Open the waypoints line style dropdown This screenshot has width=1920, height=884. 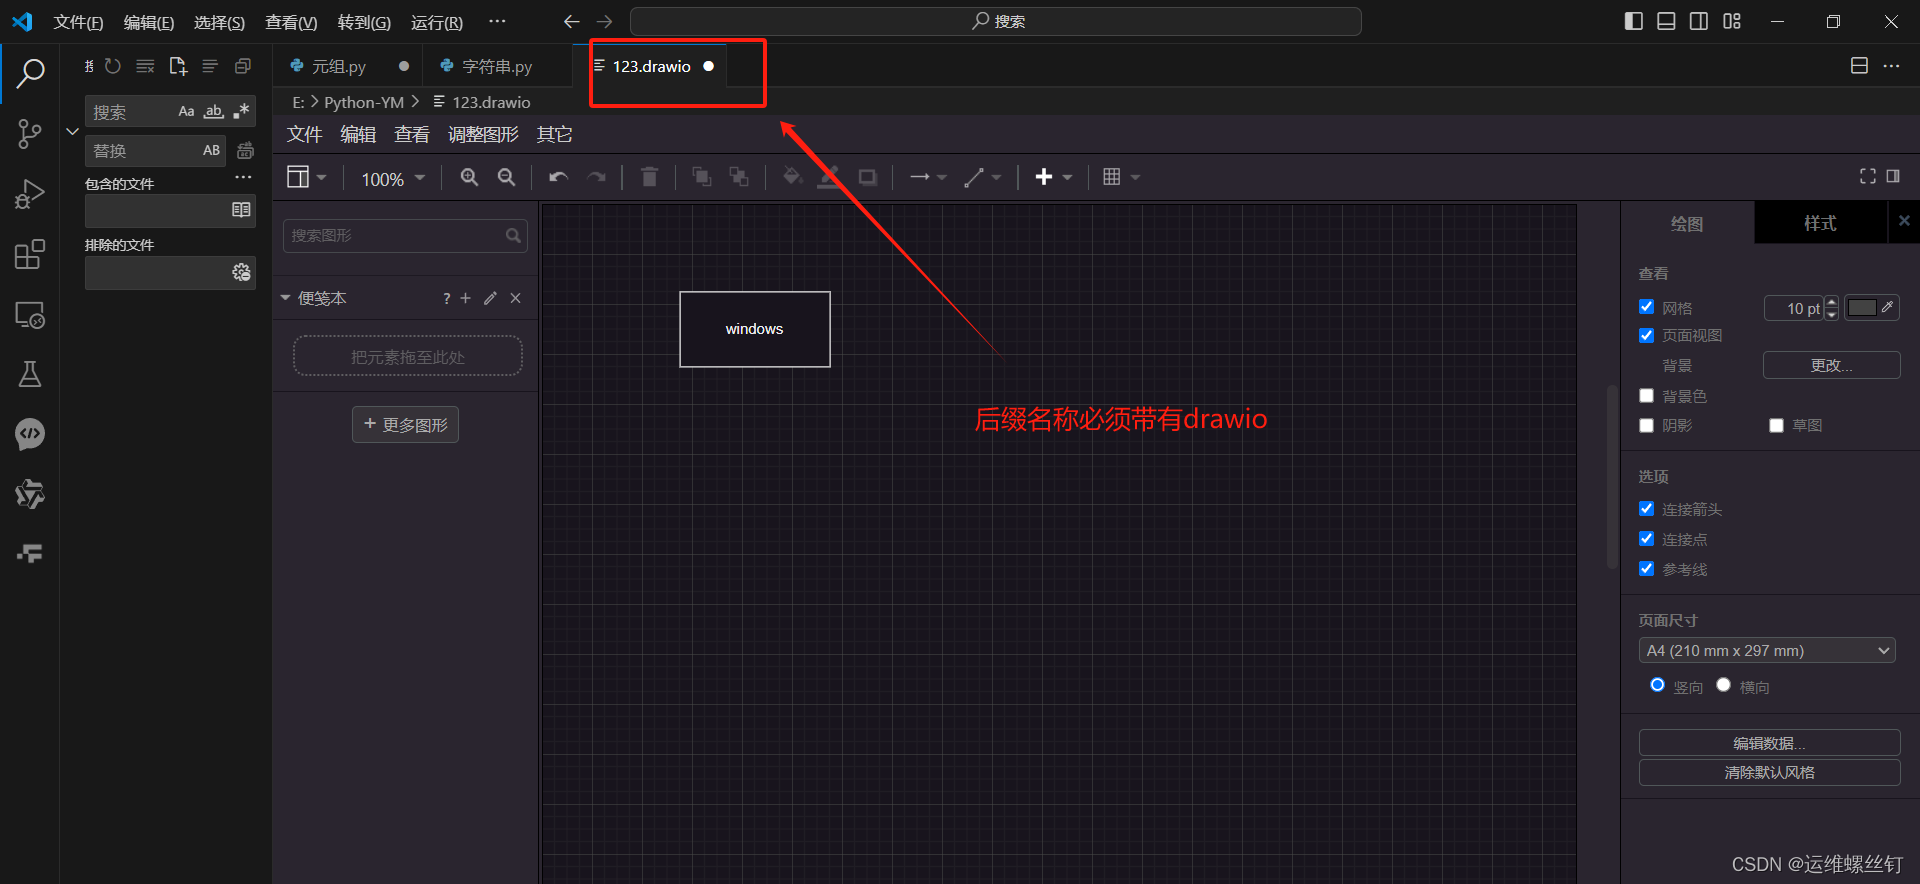coord(982,177)
